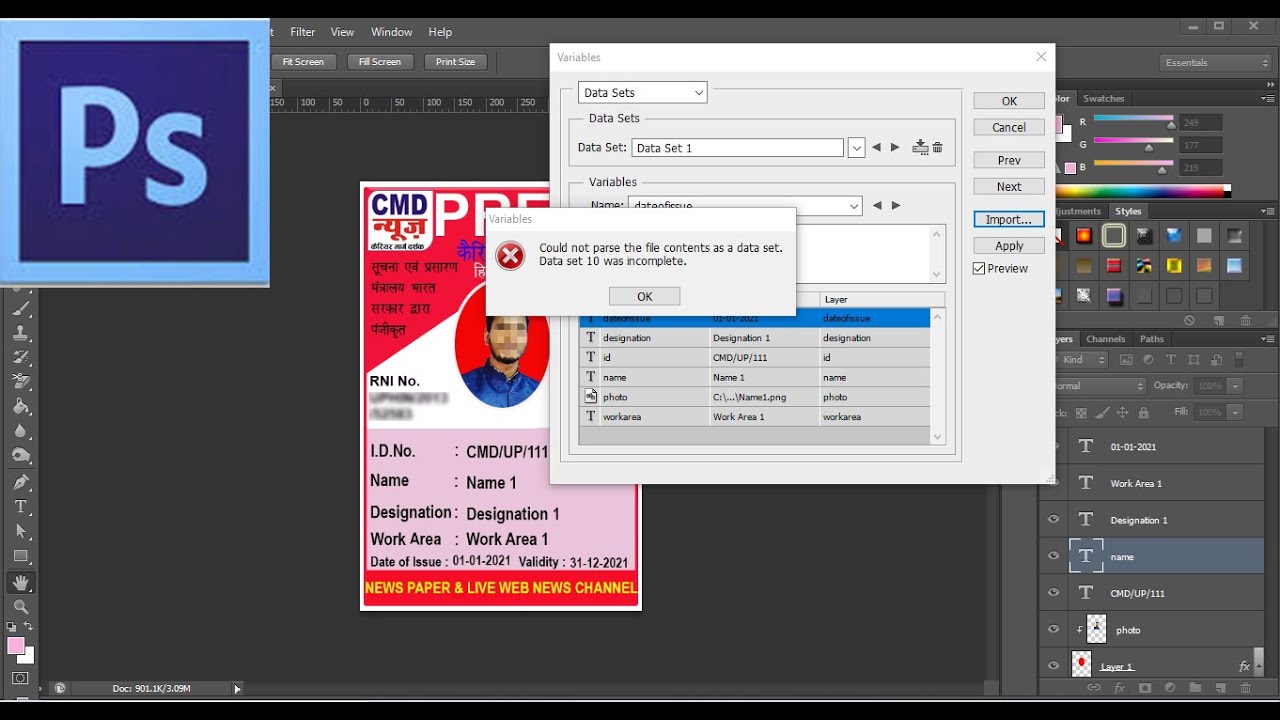This screenshot has height=720, width=1280.
Task: Click the Import... button
Action: tap(1009, 219)
